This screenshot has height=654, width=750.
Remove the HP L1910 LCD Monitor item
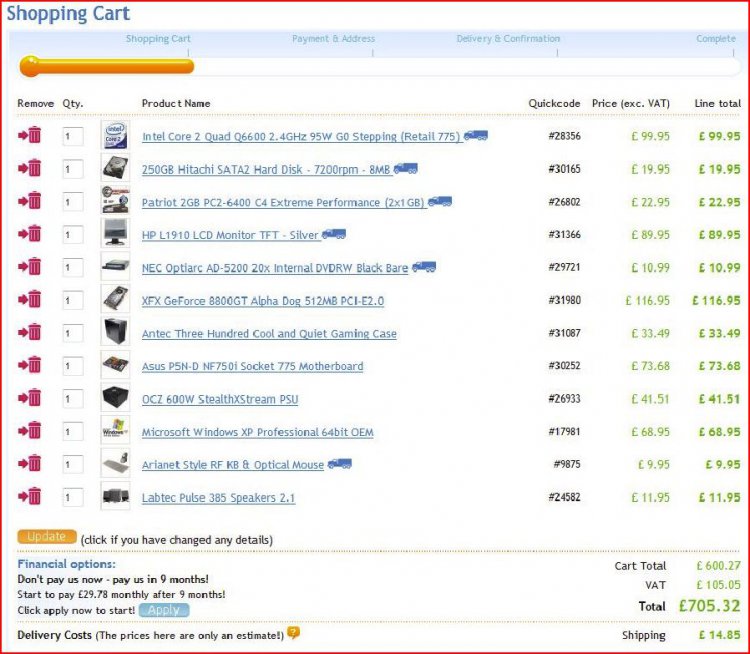30,234
